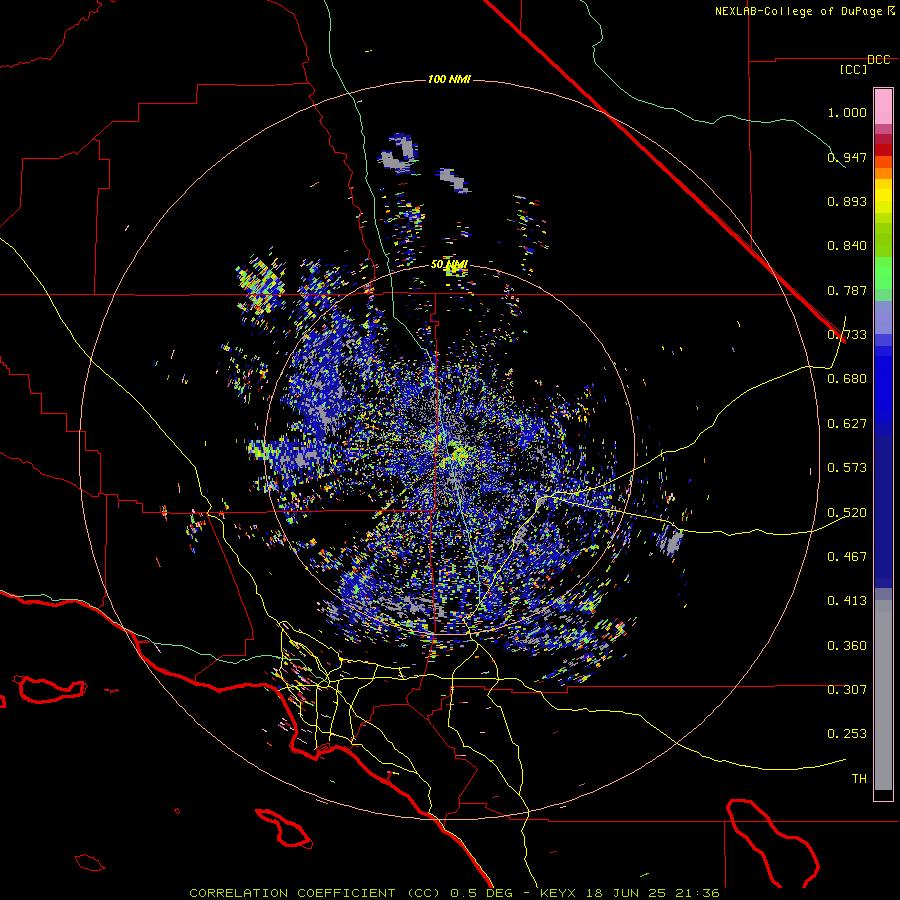Click the pink segment of the color bar
900x900 pixels.
(883, 107)
